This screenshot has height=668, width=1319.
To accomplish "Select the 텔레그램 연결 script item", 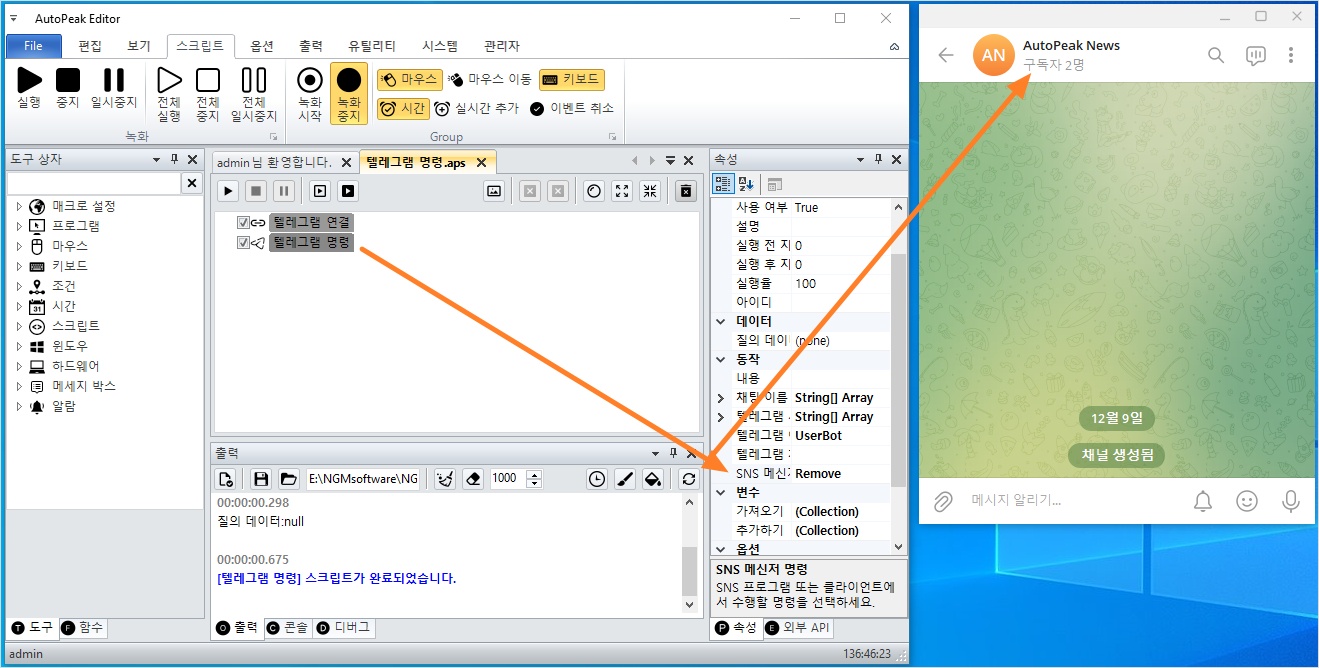I will click(x=311, y=222).
